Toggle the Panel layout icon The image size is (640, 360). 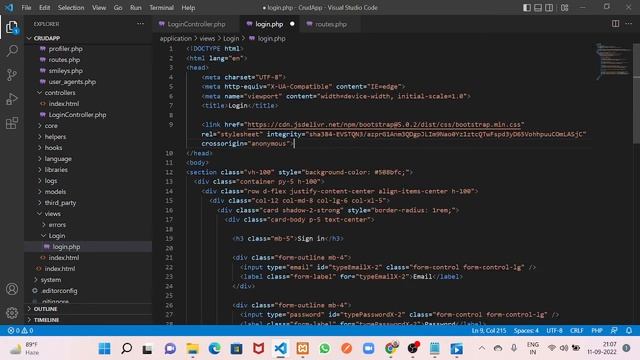[x=538, y=7]
